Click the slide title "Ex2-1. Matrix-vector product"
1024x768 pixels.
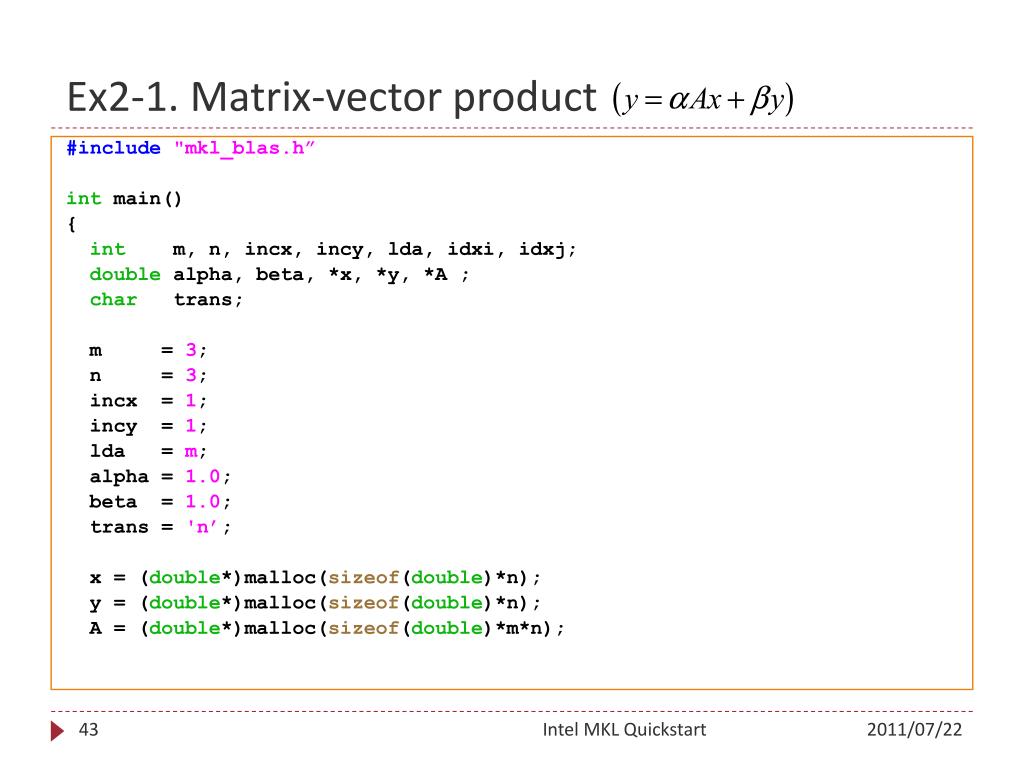coord(332,98)
